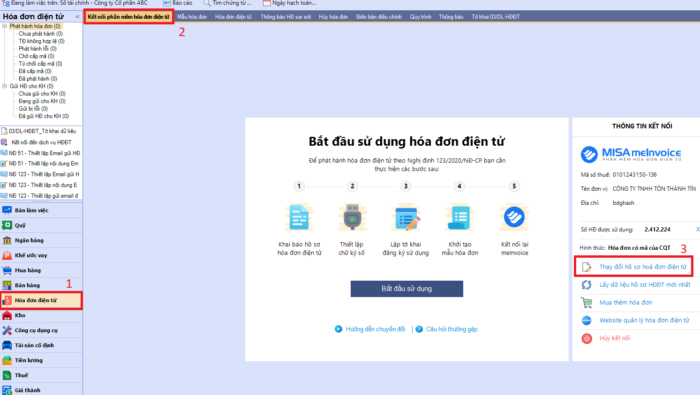Select Chưa phát hành (0) tree item

(41, 34)
